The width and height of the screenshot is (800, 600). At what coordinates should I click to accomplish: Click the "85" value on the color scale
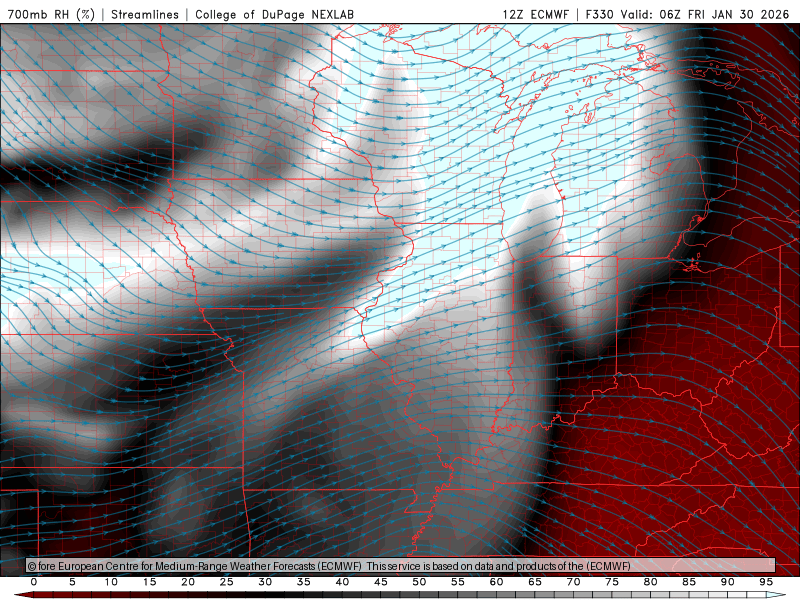[689, 582]
